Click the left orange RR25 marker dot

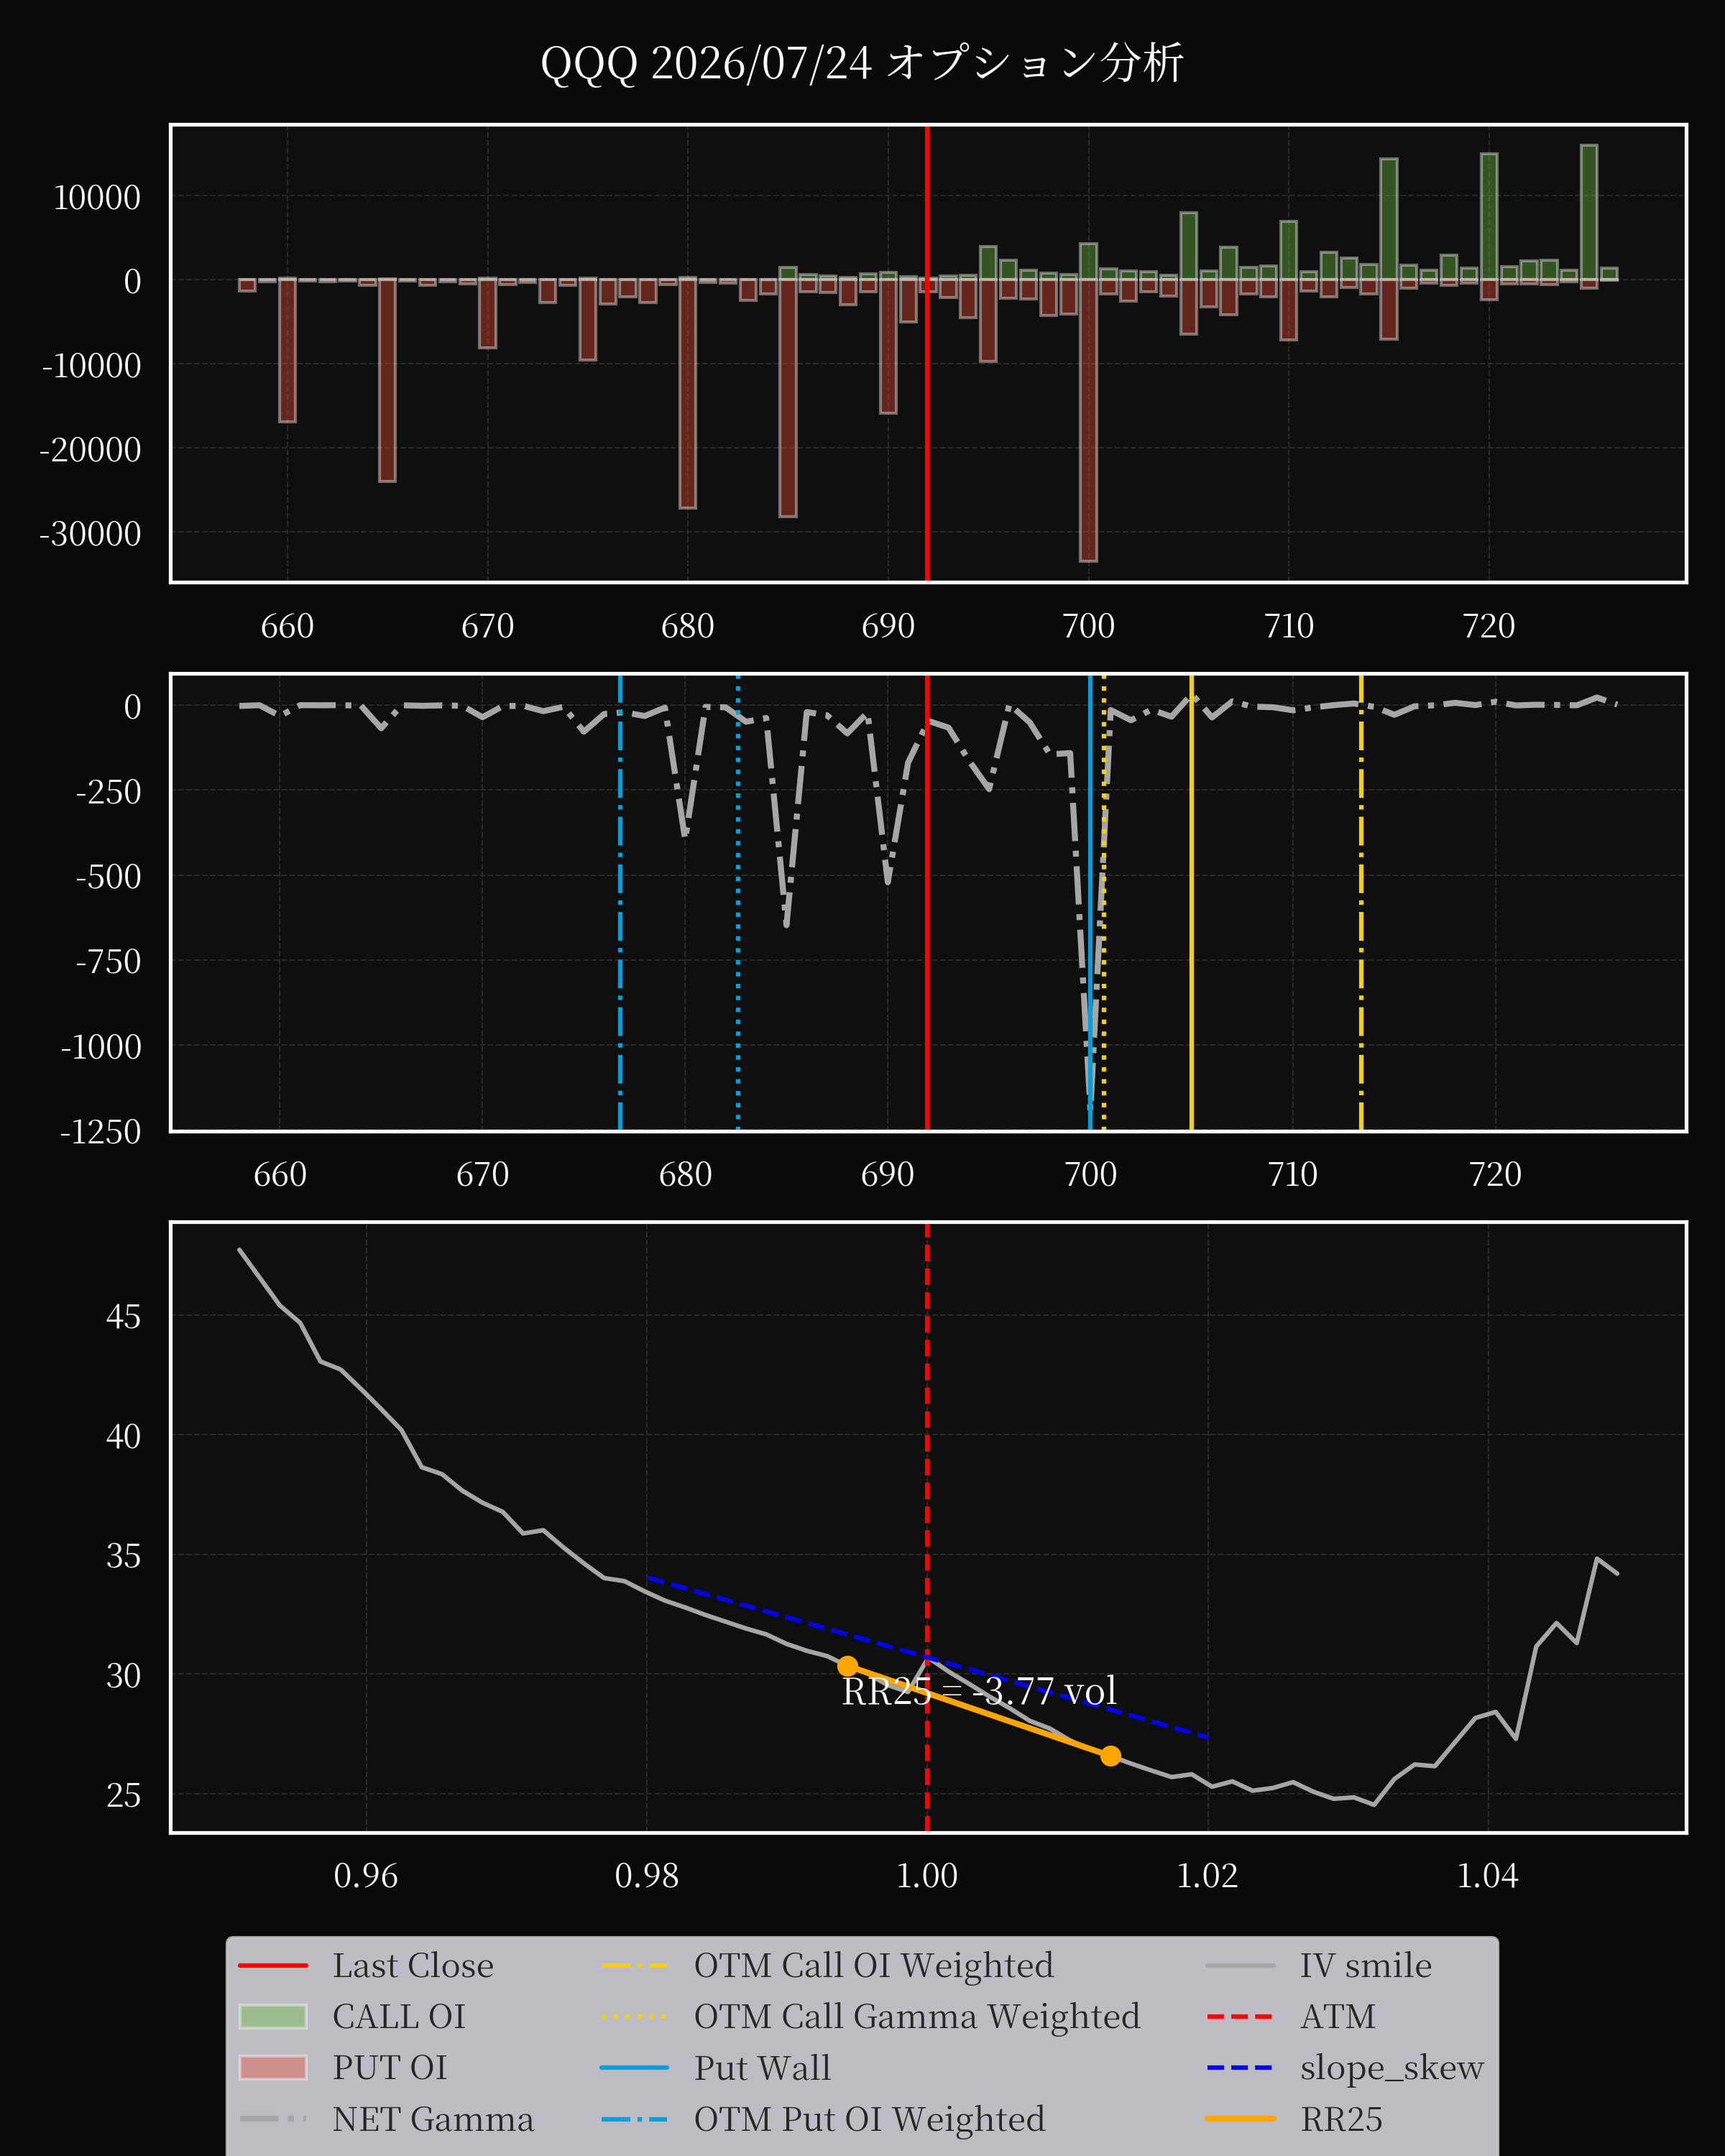click(847, 1666)
